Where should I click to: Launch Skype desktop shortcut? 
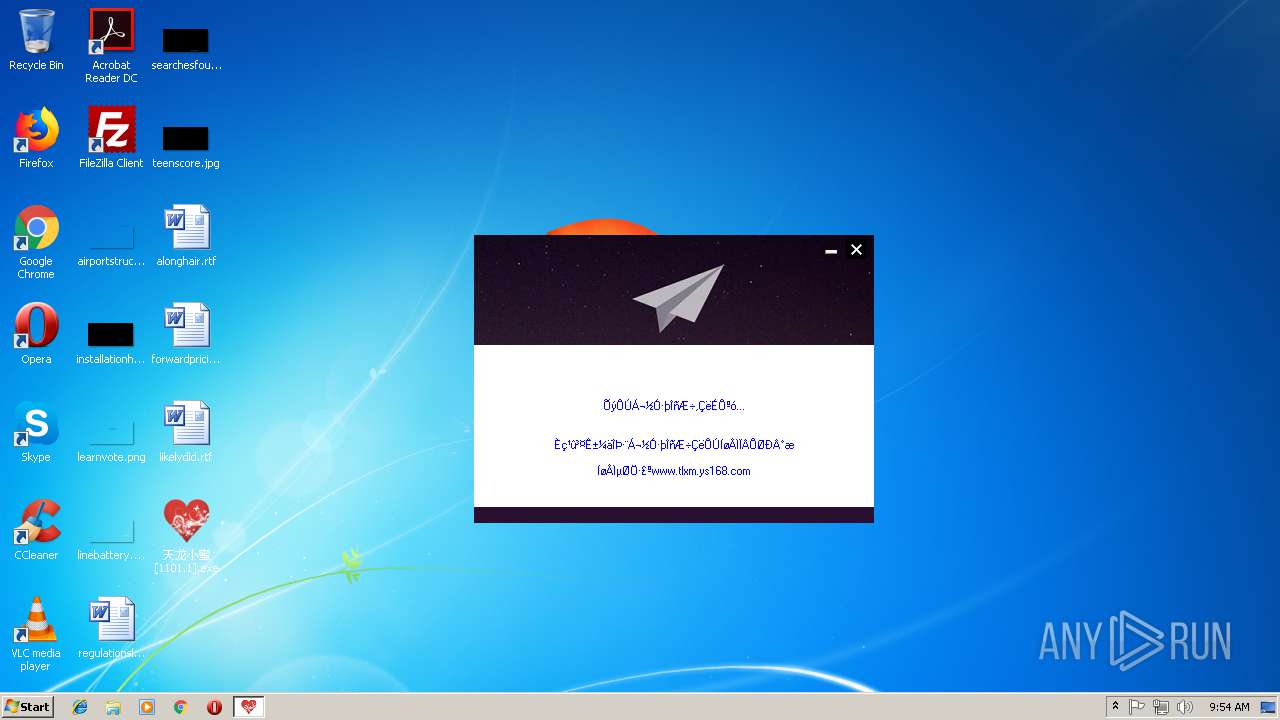point(36,432)
